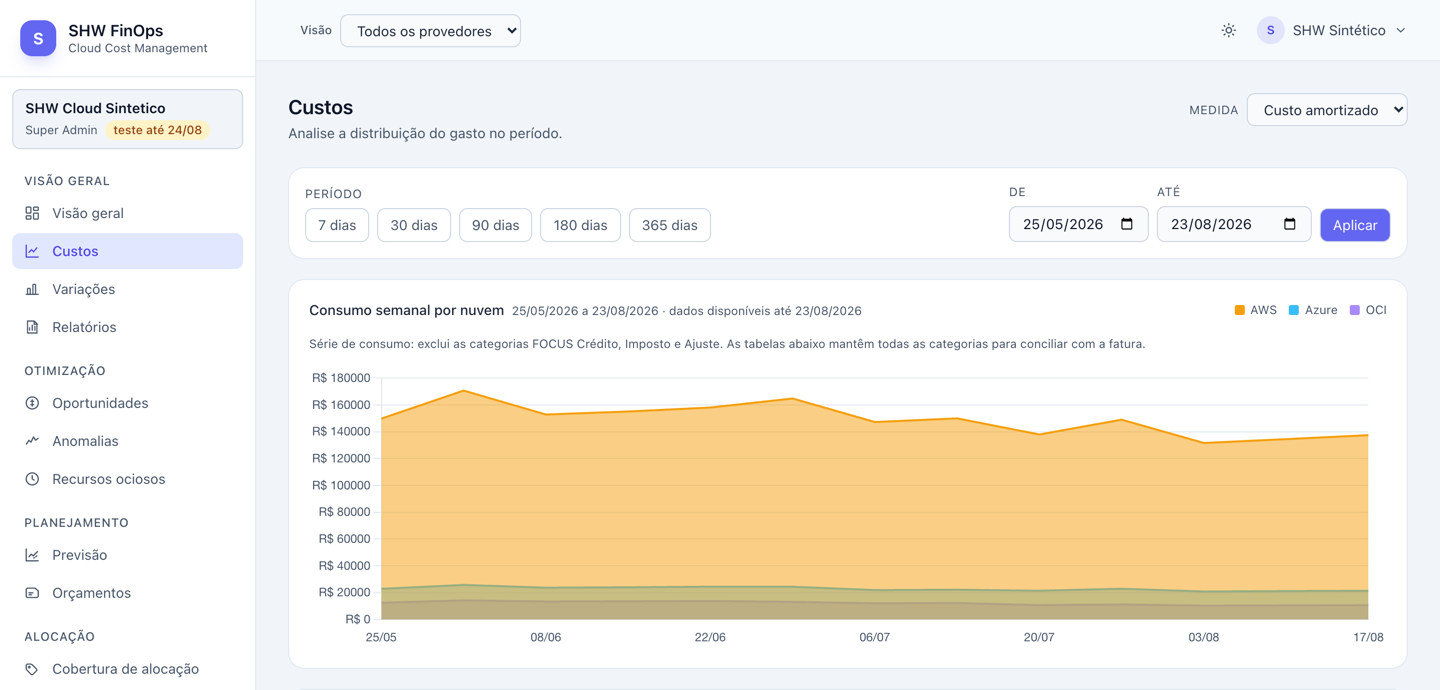Image resolution: width=1440 pixels, height=690 pixels.
Task: Open the Visão providers dropdown
Action: (x=430, y=31)
